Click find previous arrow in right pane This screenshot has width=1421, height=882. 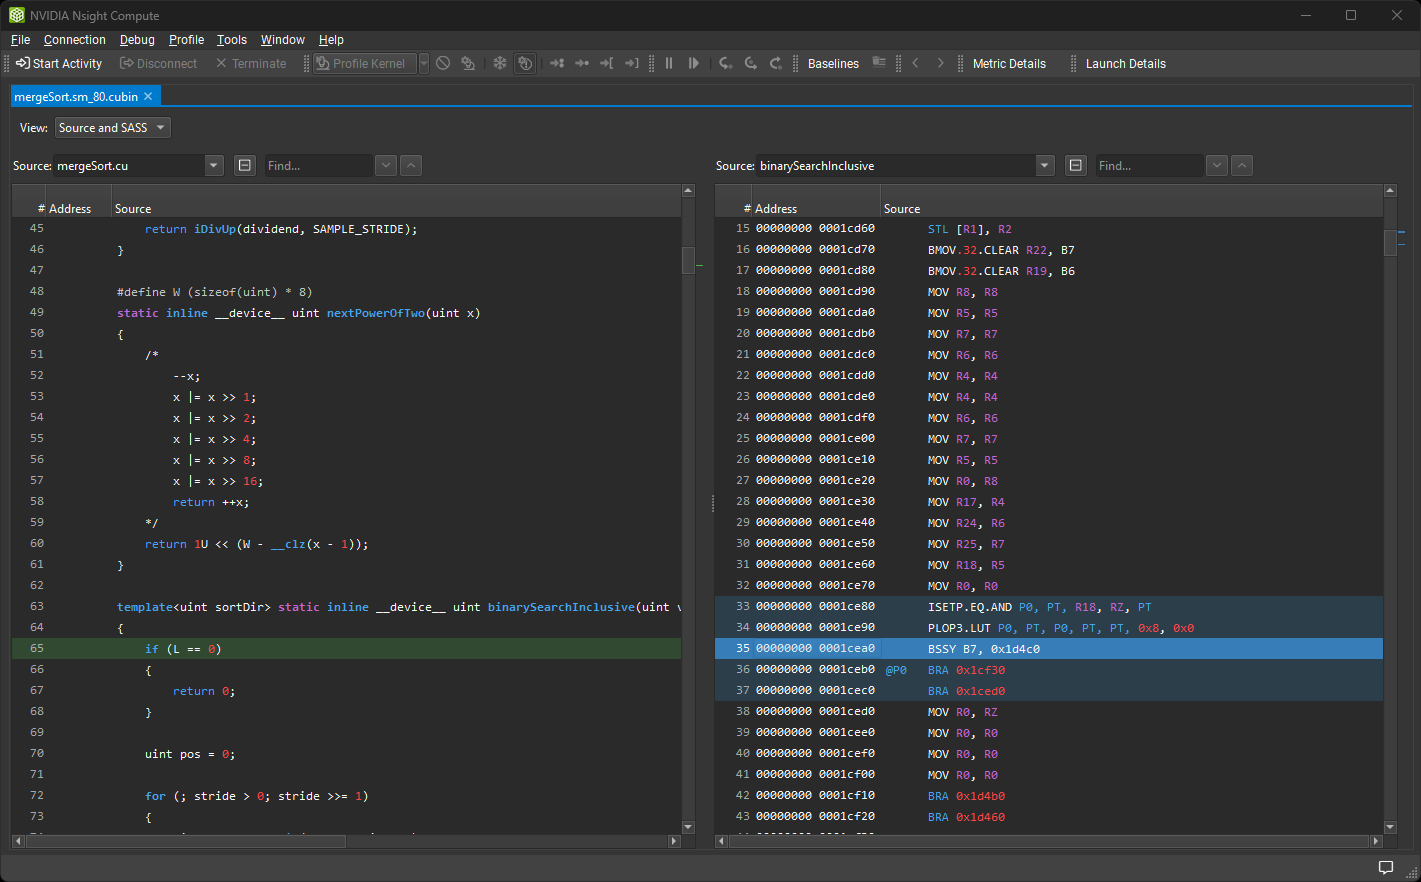[1242, 166]
